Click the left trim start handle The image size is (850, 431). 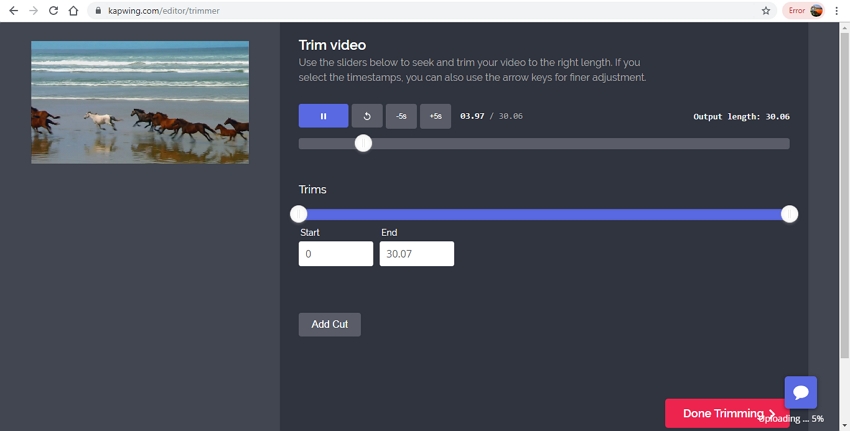click(x=299, y=214)
